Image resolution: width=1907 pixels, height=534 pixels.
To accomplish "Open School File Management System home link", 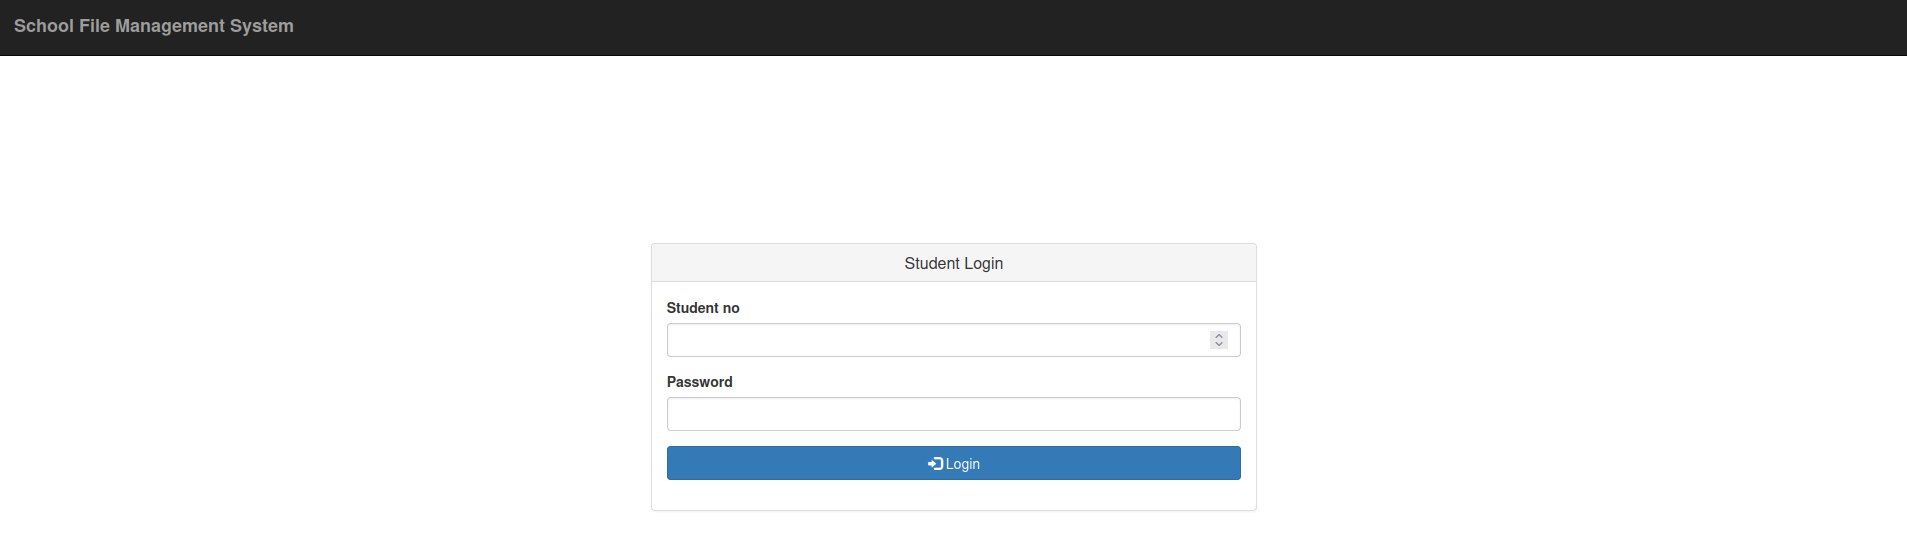I will coord(153,26).
